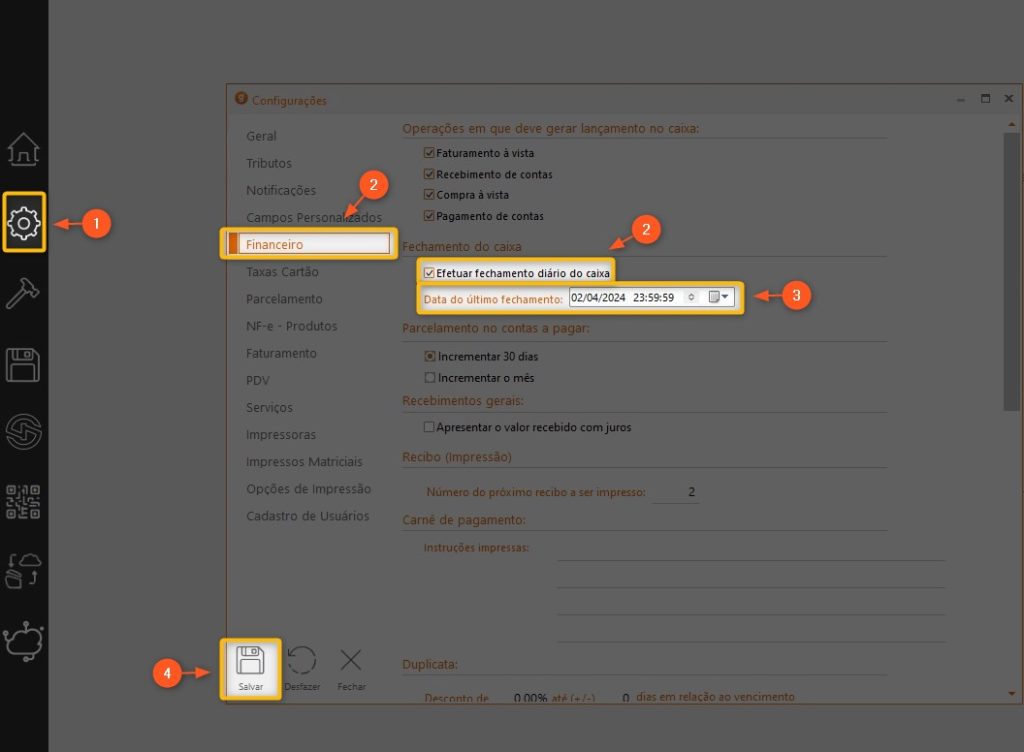Select the Incrementar o mês option
The width and height of the screenshot is (1024, 752).
(x=430, y=378)
